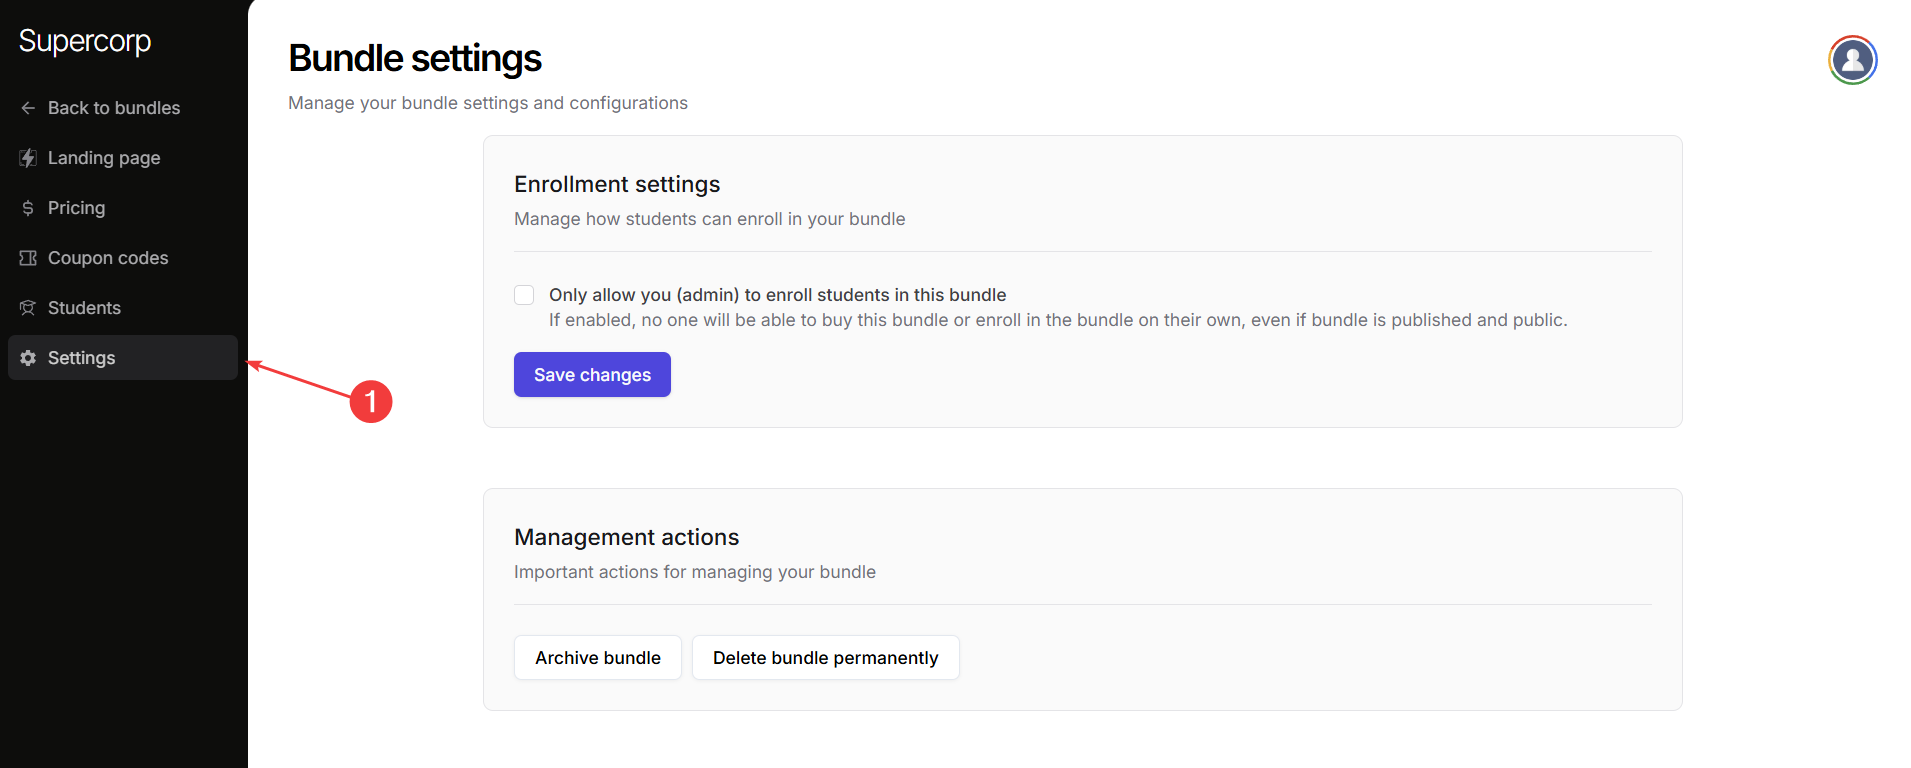Click the Coupon codes ticket icon

[28, 258]
